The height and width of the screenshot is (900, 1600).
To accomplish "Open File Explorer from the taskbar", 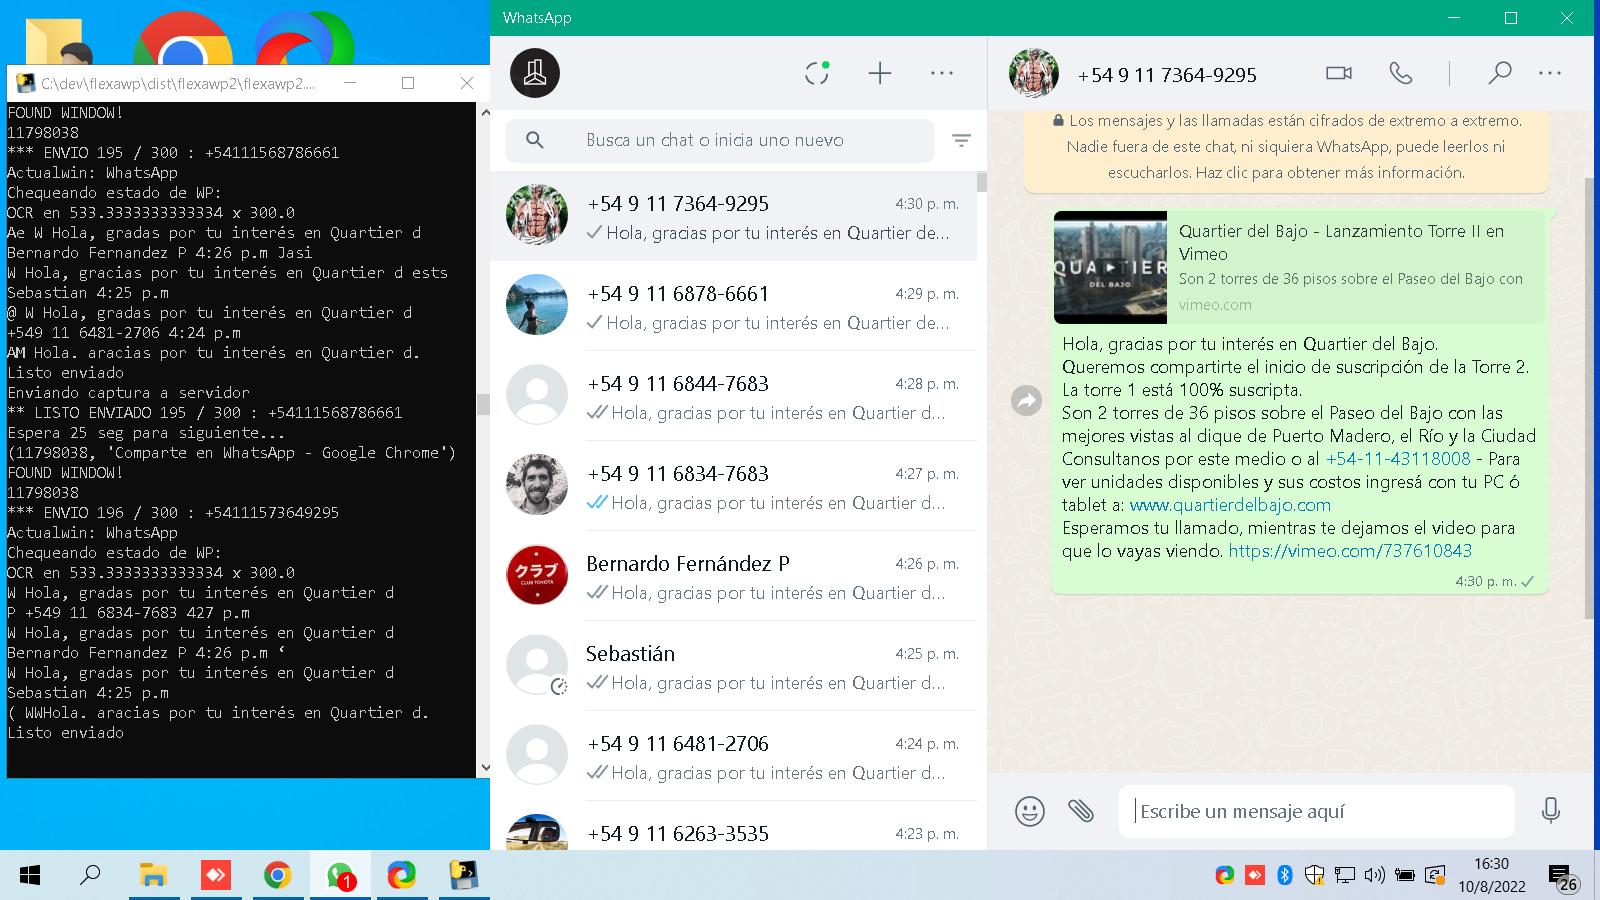I will point(153,876).
